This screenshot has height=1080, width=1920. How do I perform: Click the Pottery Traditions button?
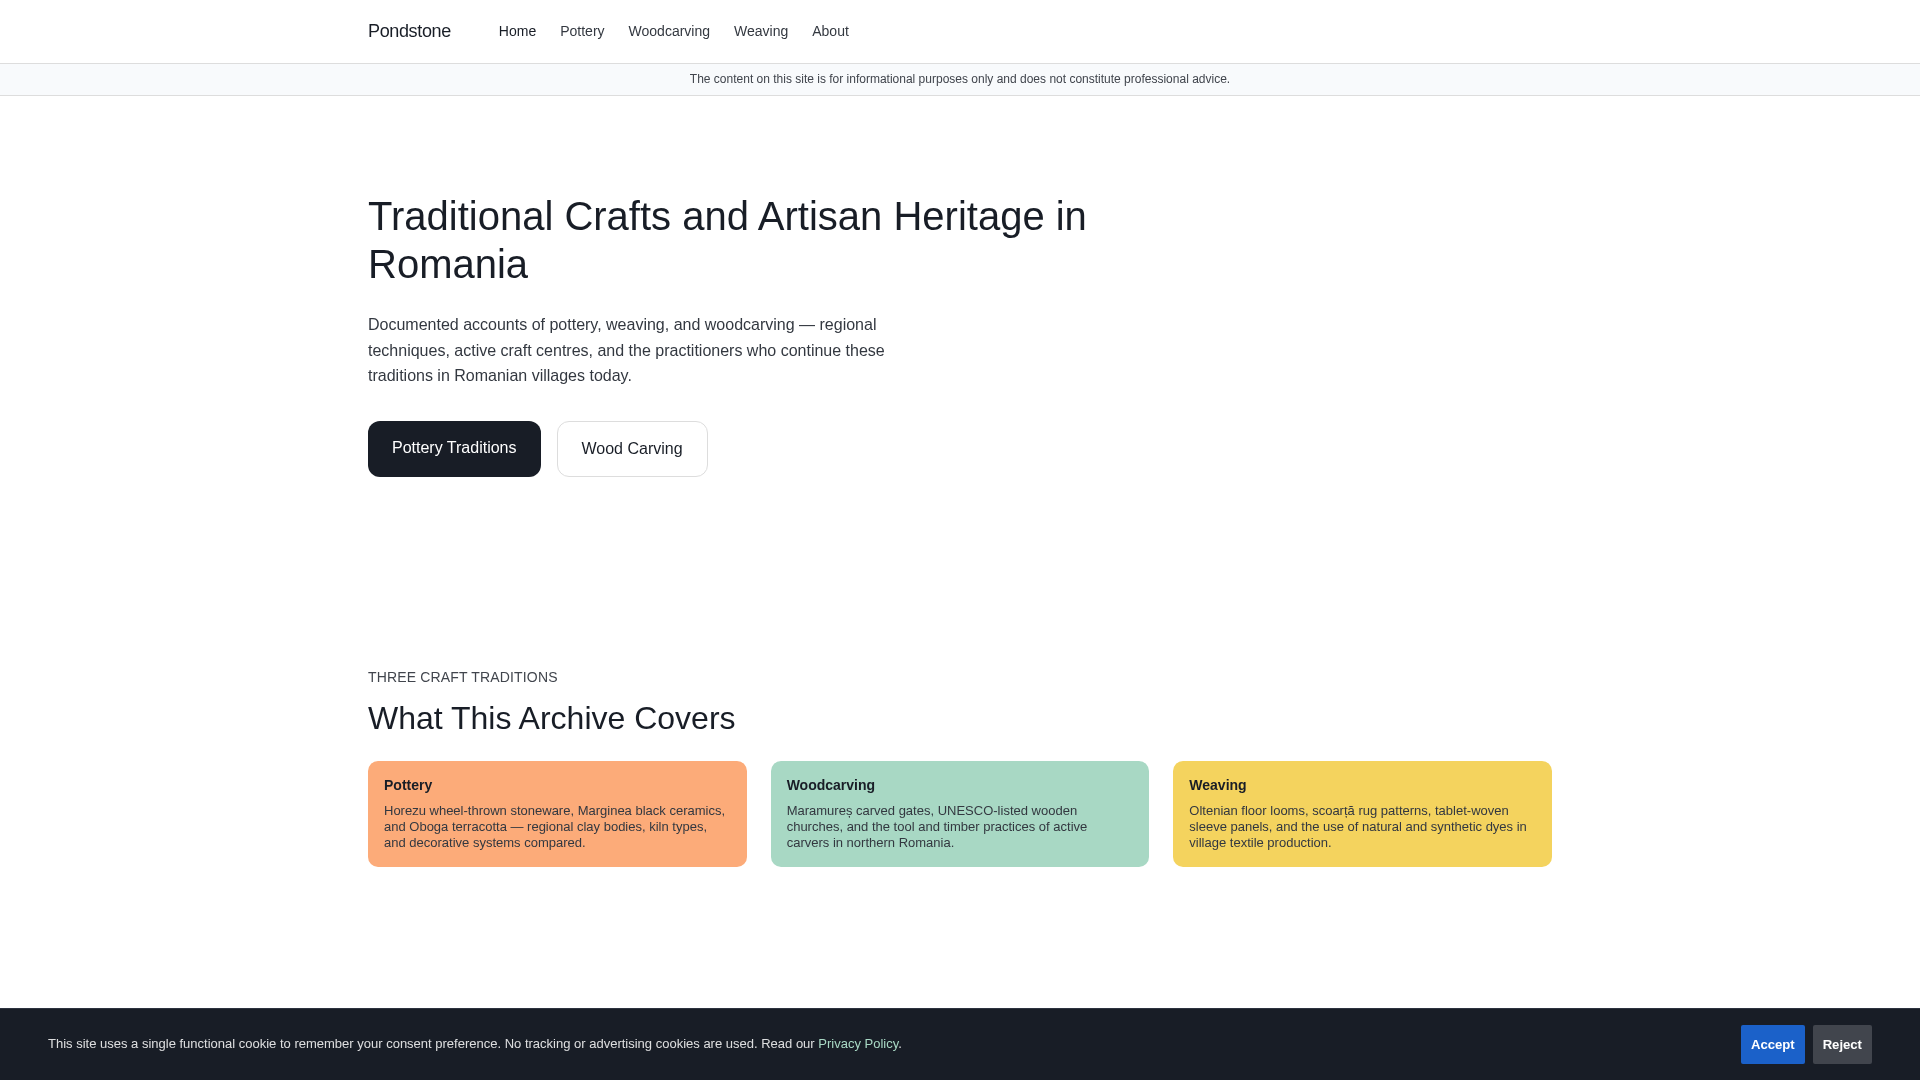click(x=454, y=449)
